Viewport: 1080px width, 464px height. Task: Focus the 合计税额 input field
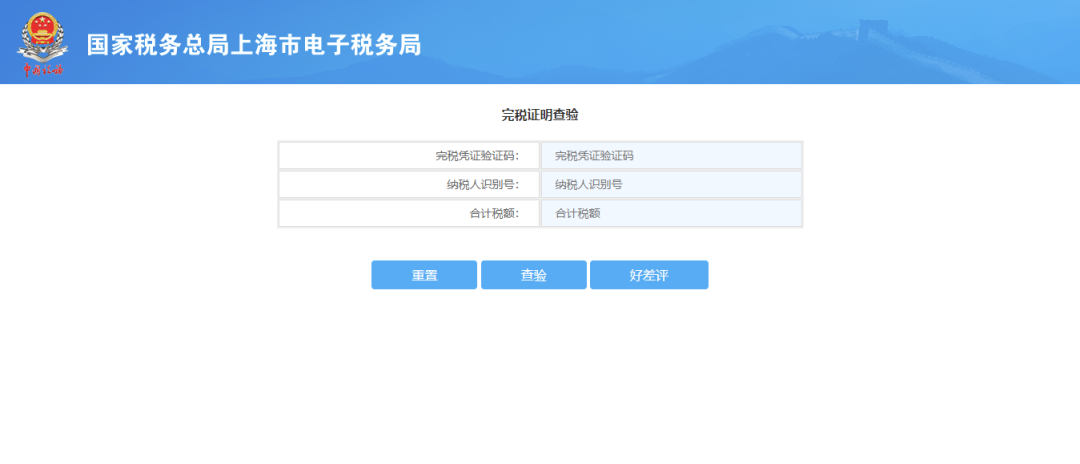672,213
